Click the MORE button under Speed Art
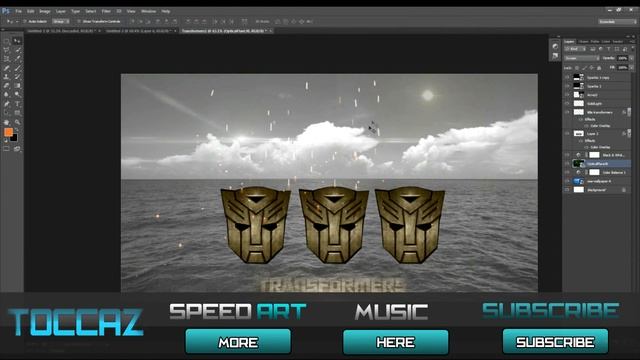The width and height of the screenshot is (640, 360). [x=238, y=342]
